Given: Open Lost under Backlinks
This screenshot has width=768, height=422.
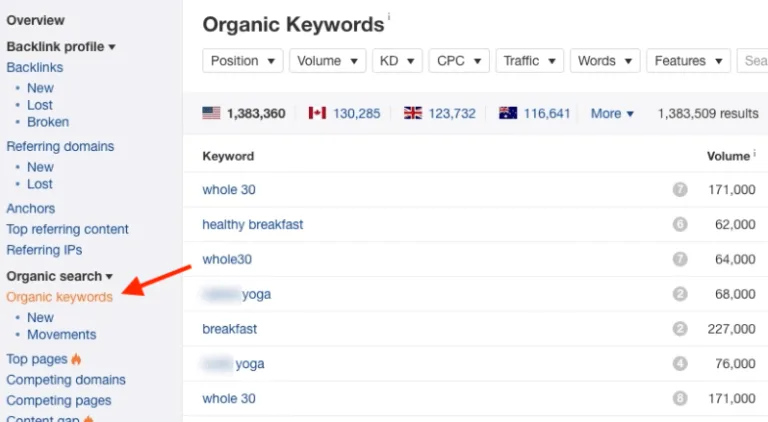Looking at the screenshot, I should (40, 105).
